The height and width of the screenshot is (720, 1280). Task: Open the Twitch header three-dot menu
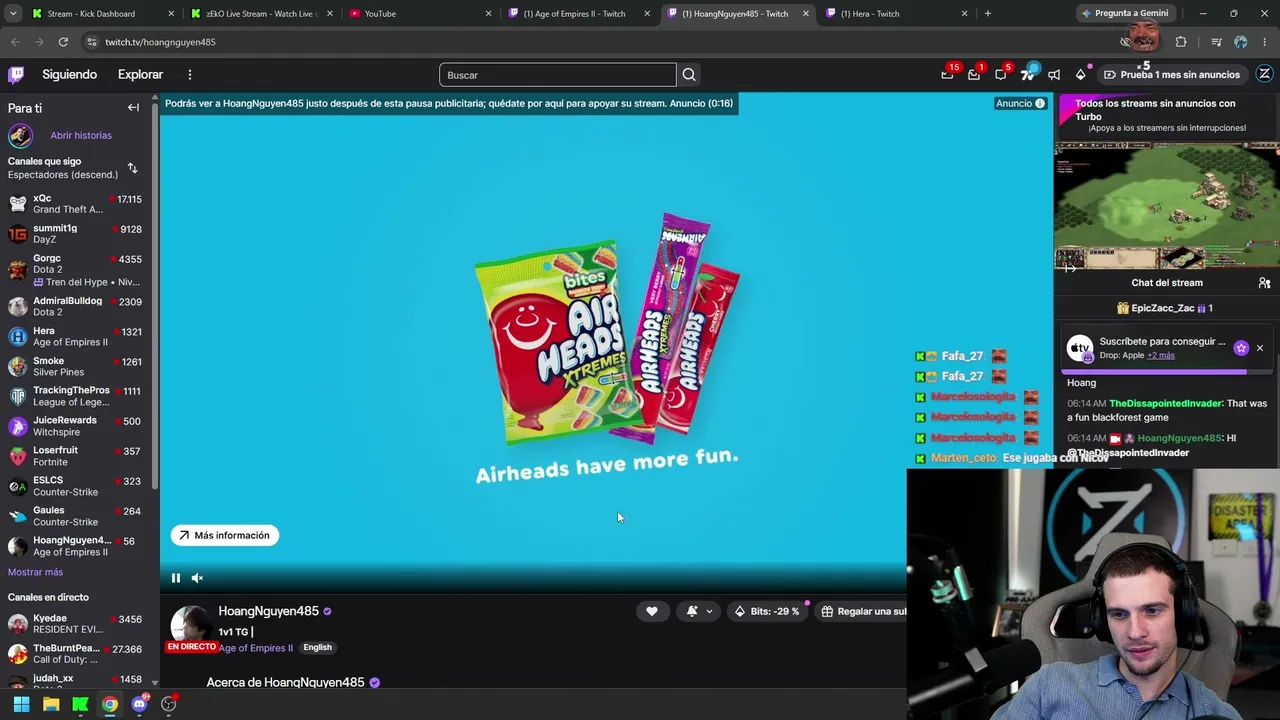(x=189, y=74)
